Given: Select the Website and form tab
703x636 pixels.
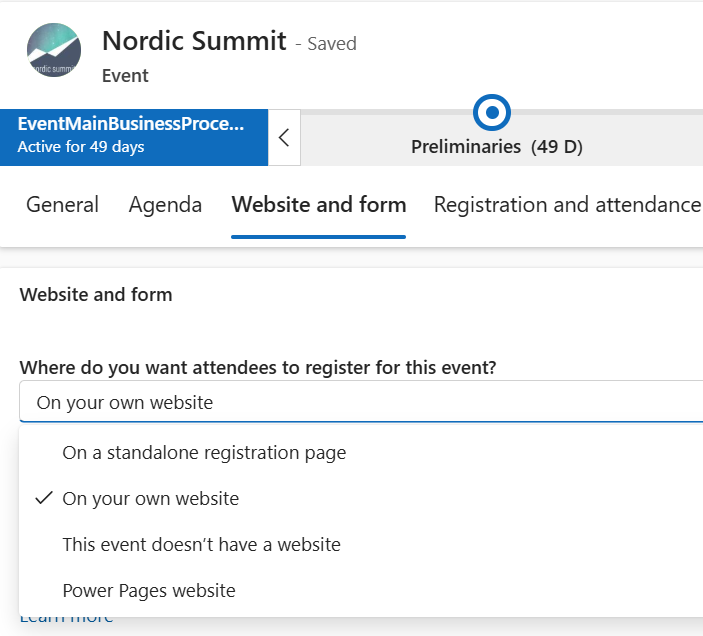Looking at the screenshot, I should (x=319, y=205).
